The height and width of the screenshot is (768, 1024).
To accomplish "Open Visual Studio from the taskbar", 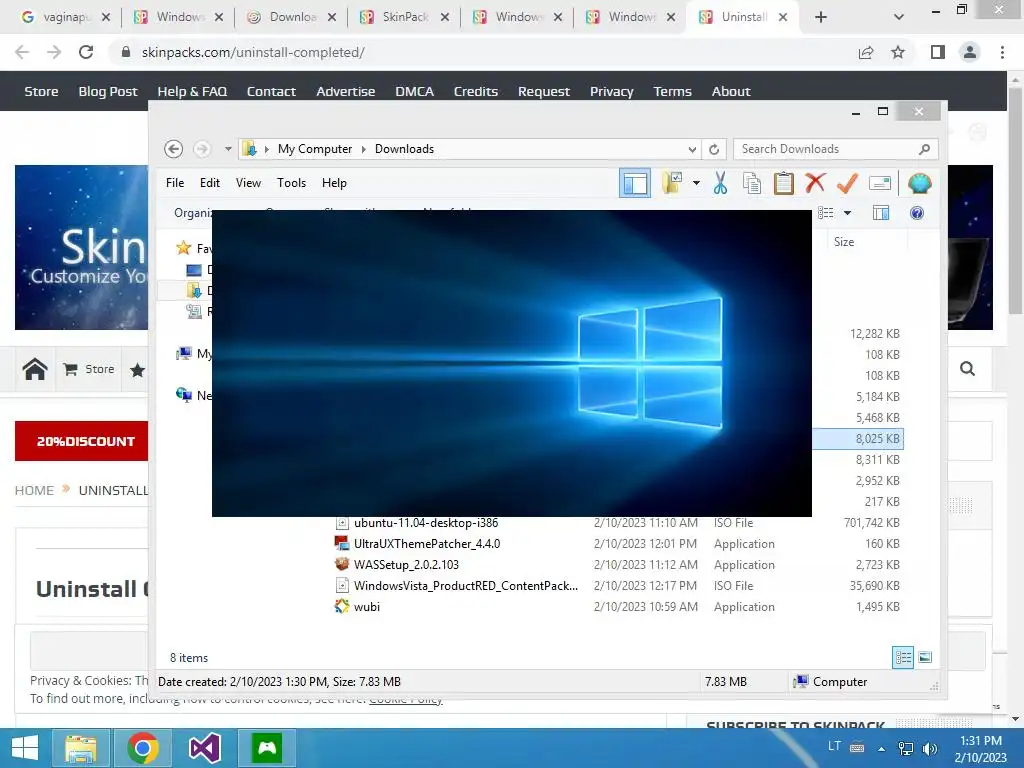I will click(204, 748).
